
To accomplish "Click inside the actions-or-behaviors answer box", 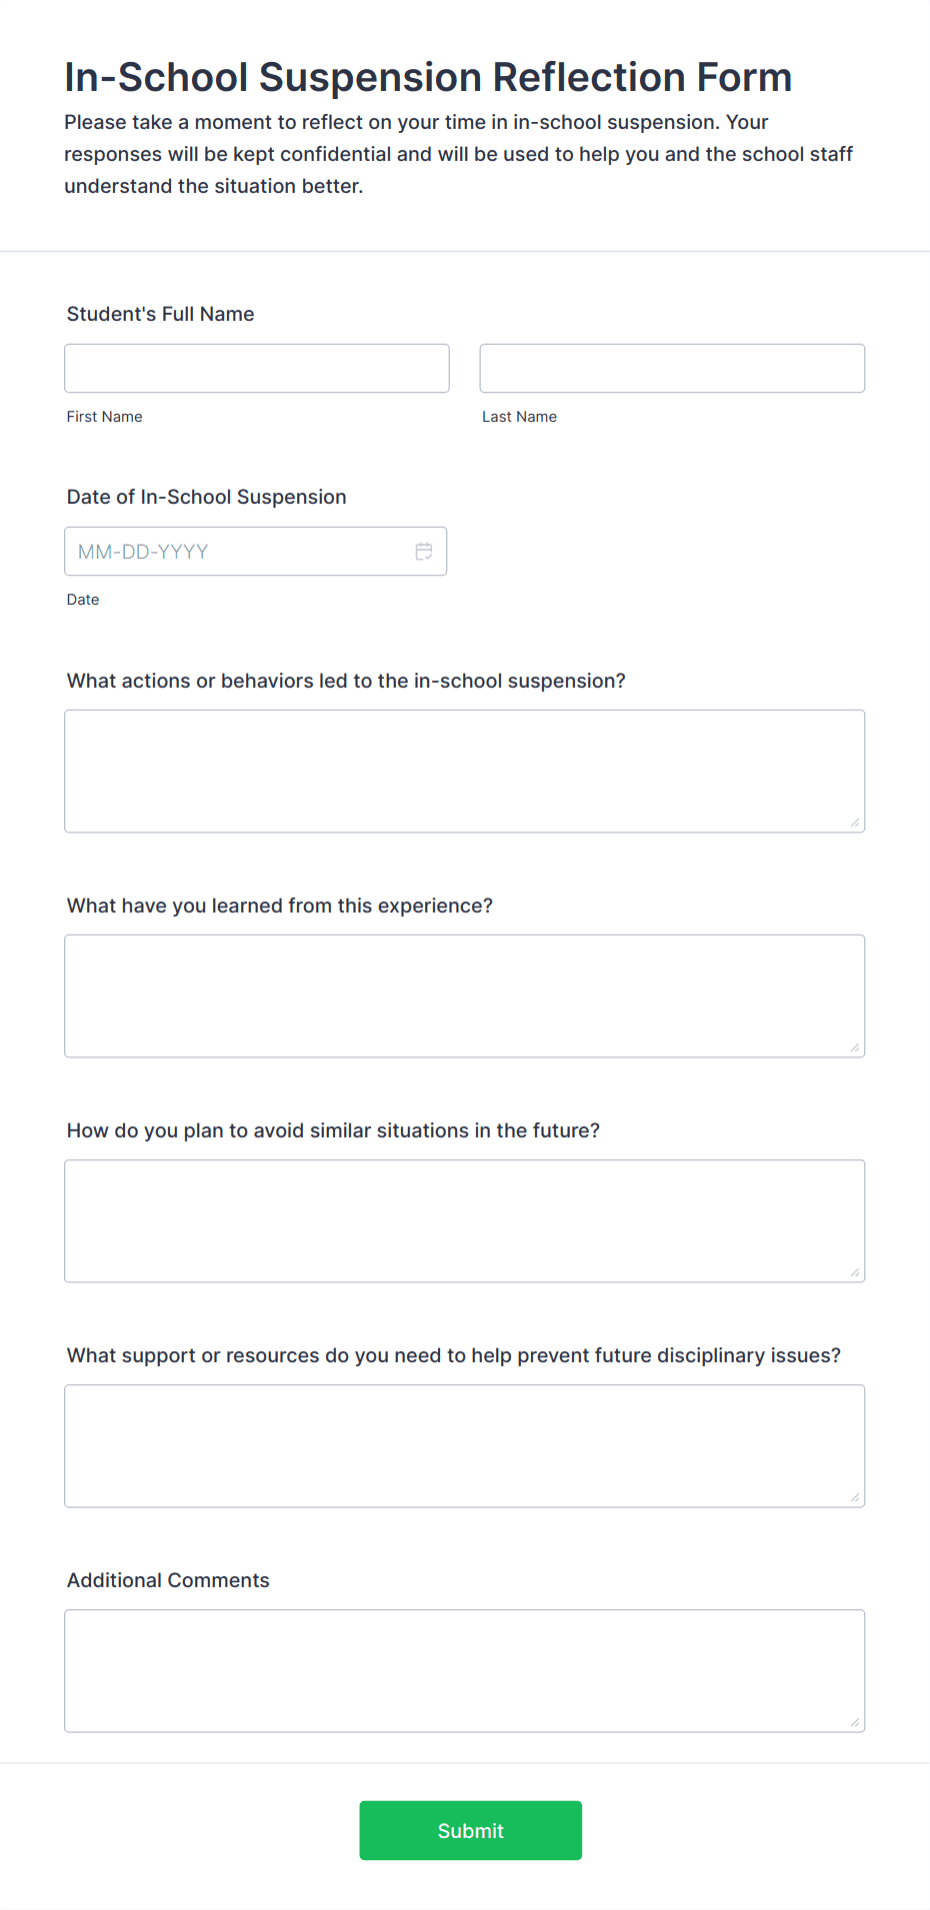I will (x=464, y=770).
